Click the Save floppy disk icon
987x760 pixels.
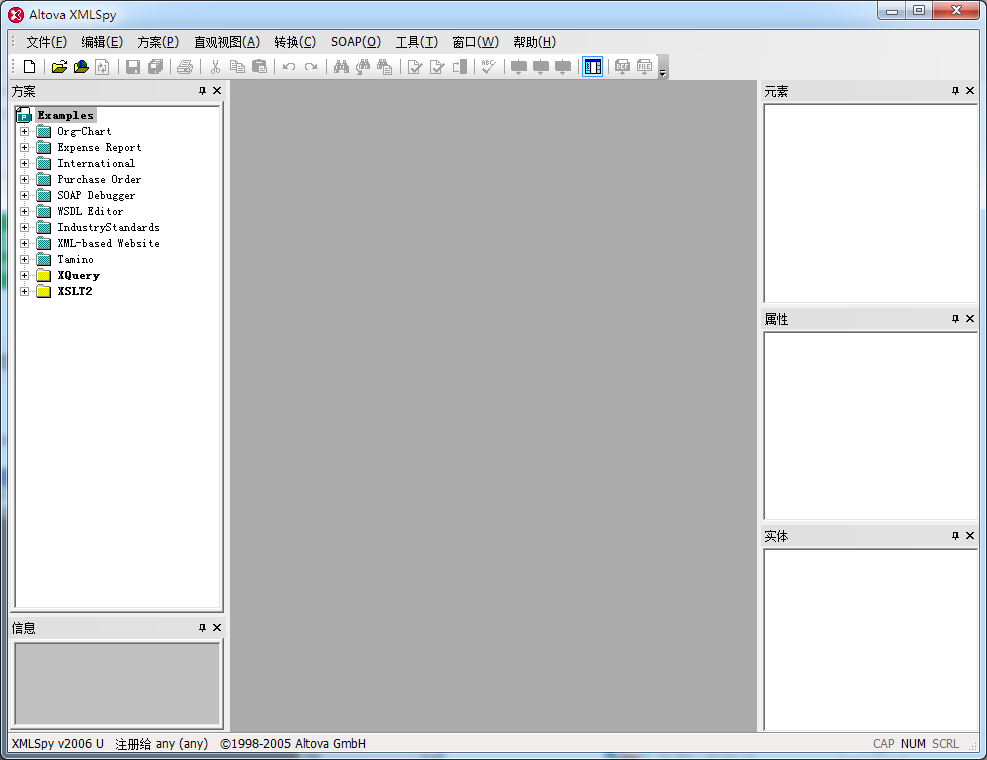133,67
